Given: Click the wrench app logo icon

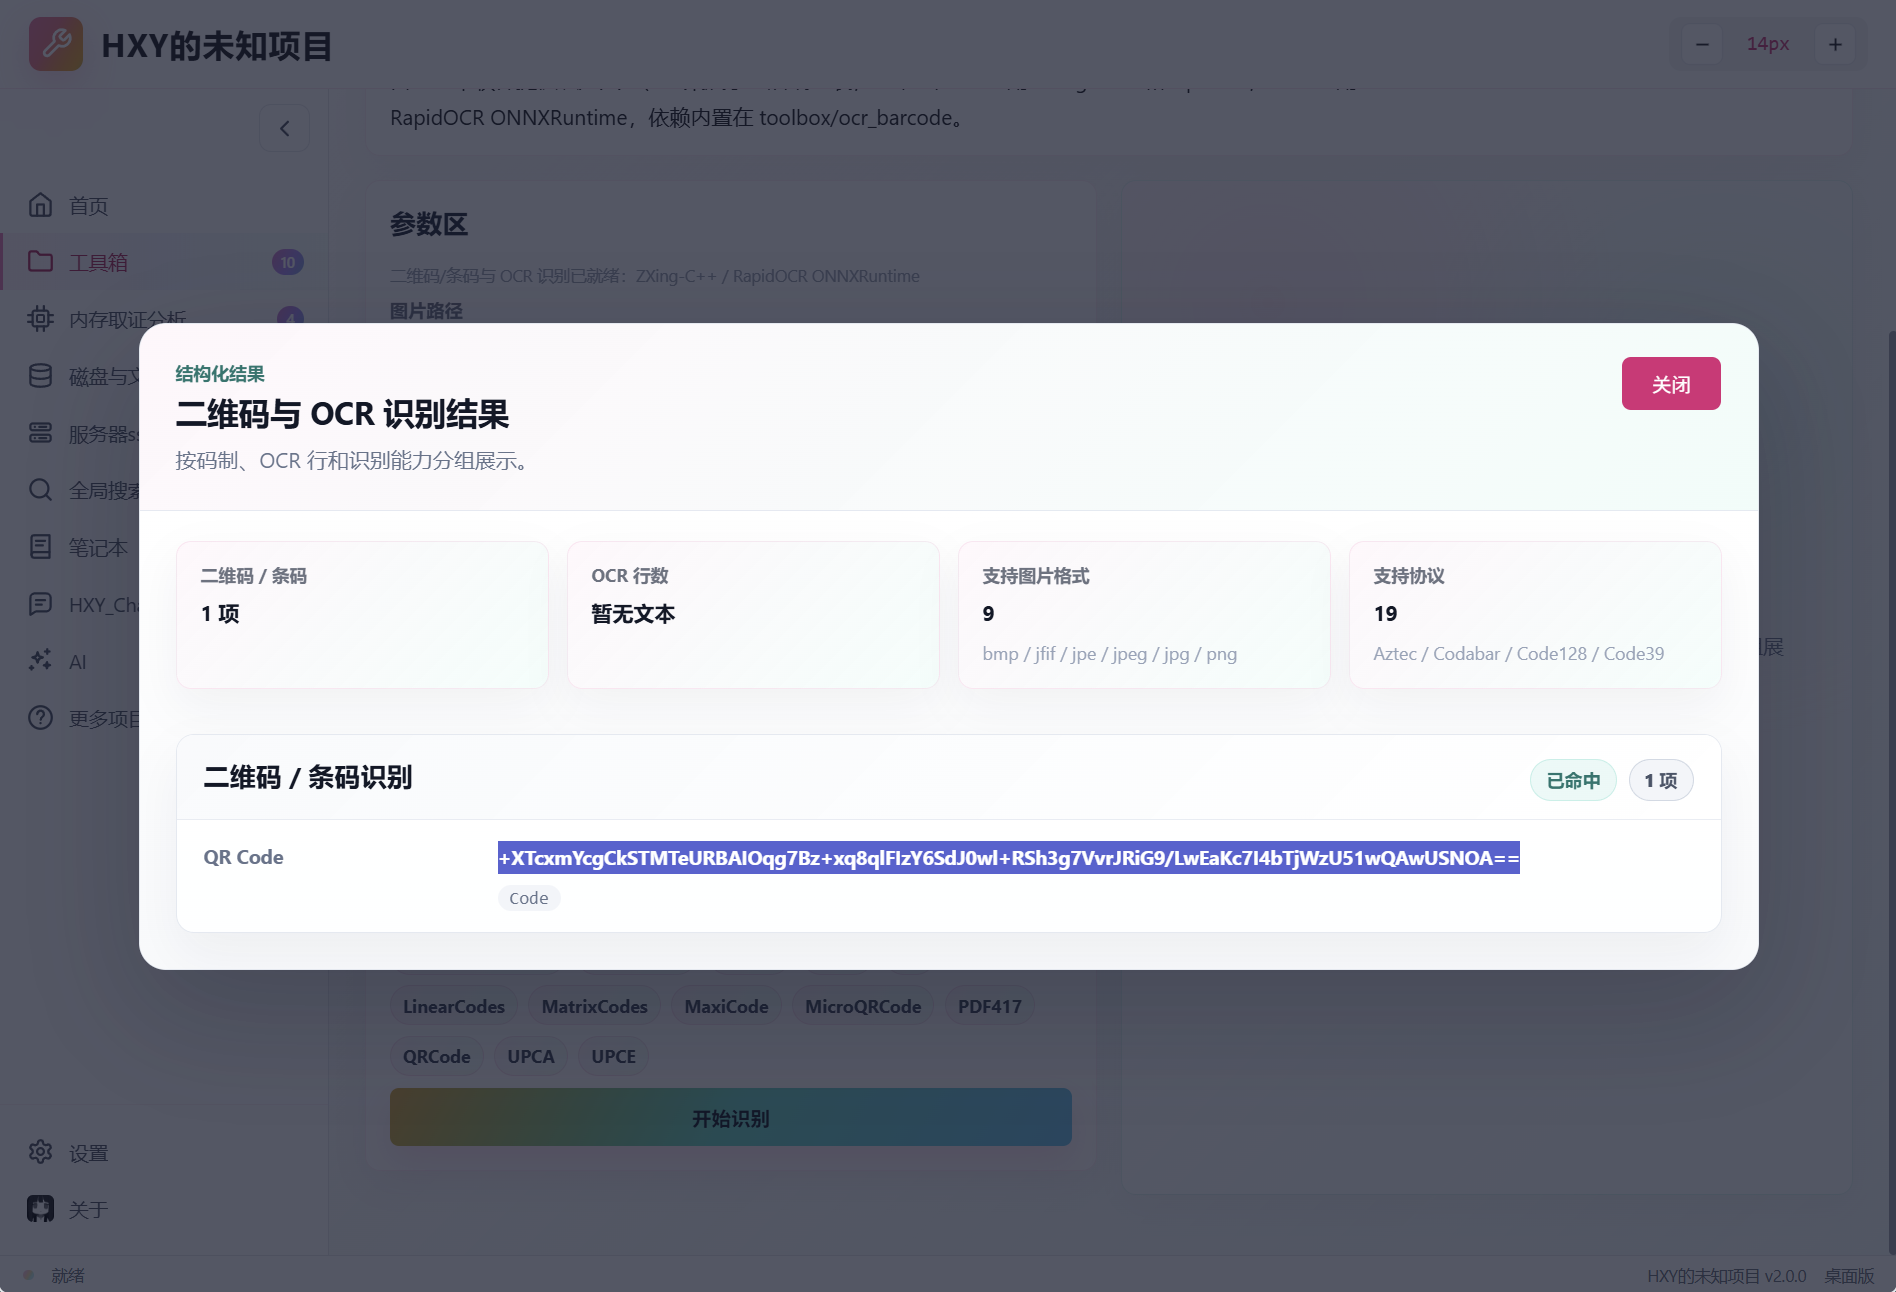Looking at the screenshot, I should (56, 44).
